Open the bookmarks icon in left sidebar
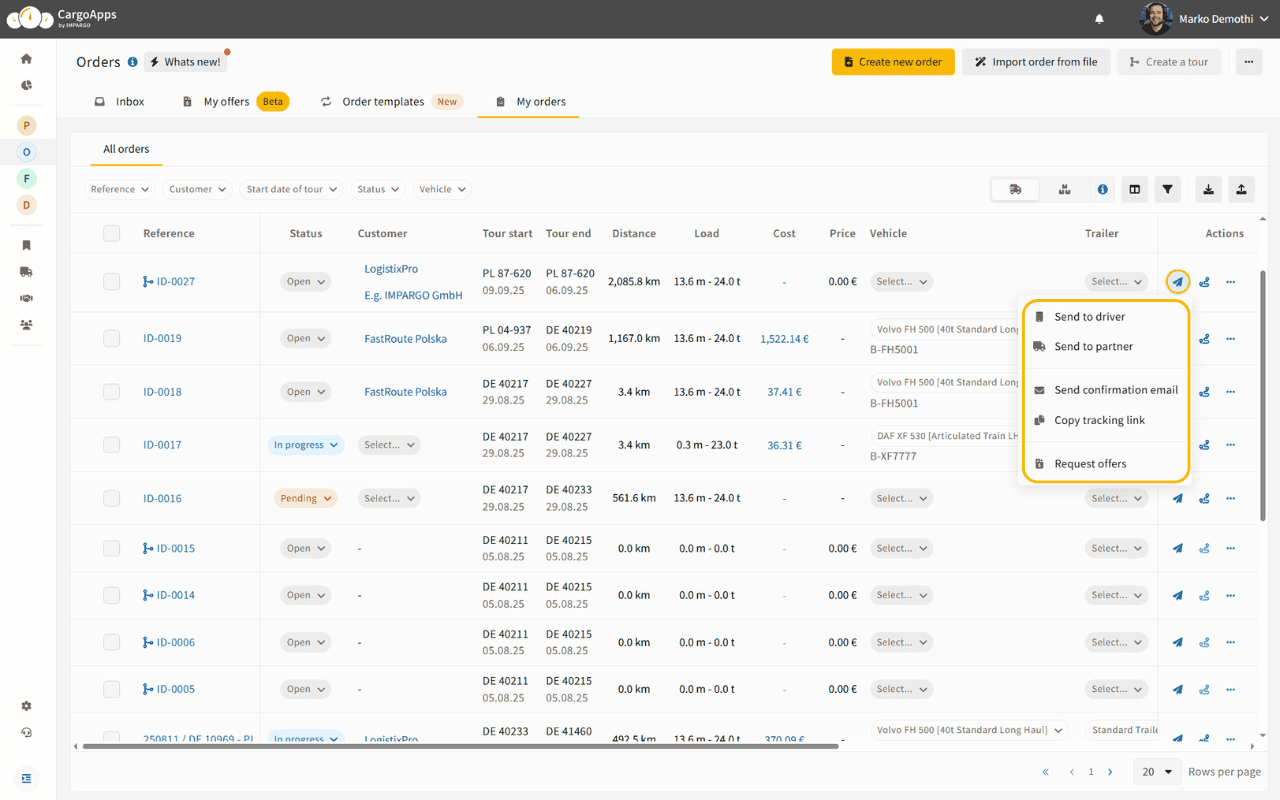1280x800 pixels. pos(26,244)
